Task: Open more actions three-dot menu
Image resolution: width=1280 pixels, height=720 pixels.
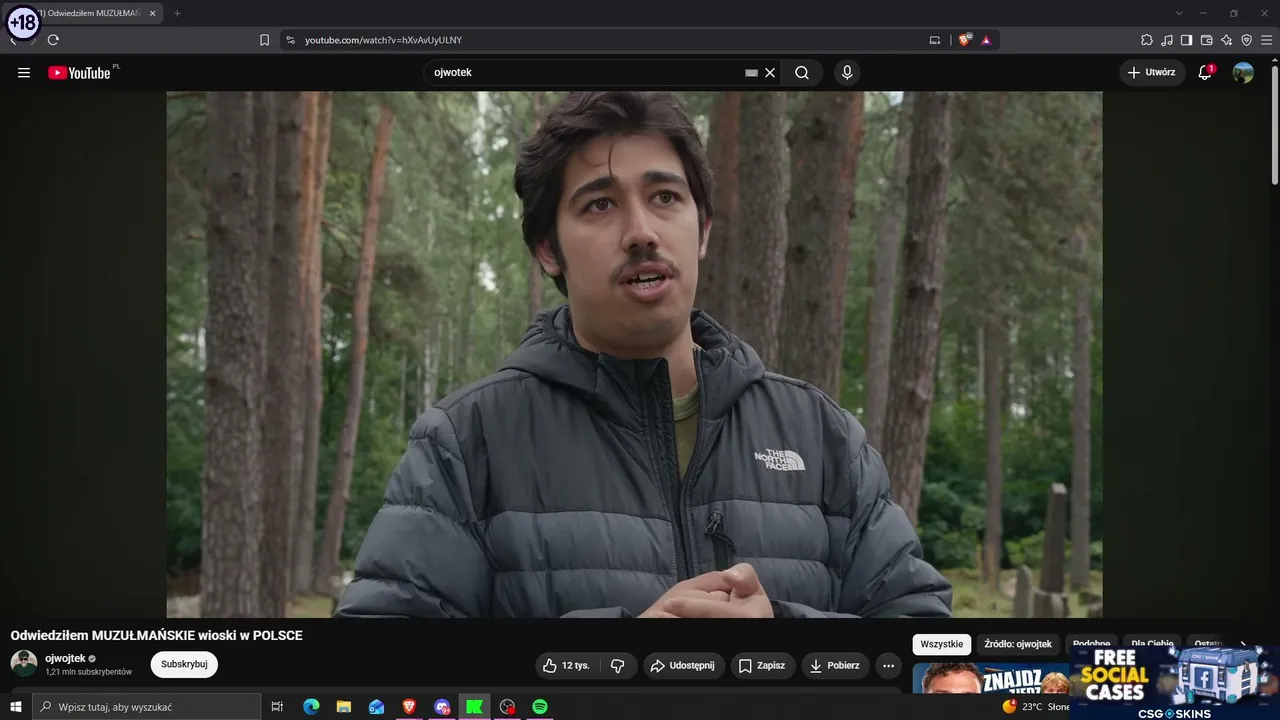Action: tap(888, 665)
